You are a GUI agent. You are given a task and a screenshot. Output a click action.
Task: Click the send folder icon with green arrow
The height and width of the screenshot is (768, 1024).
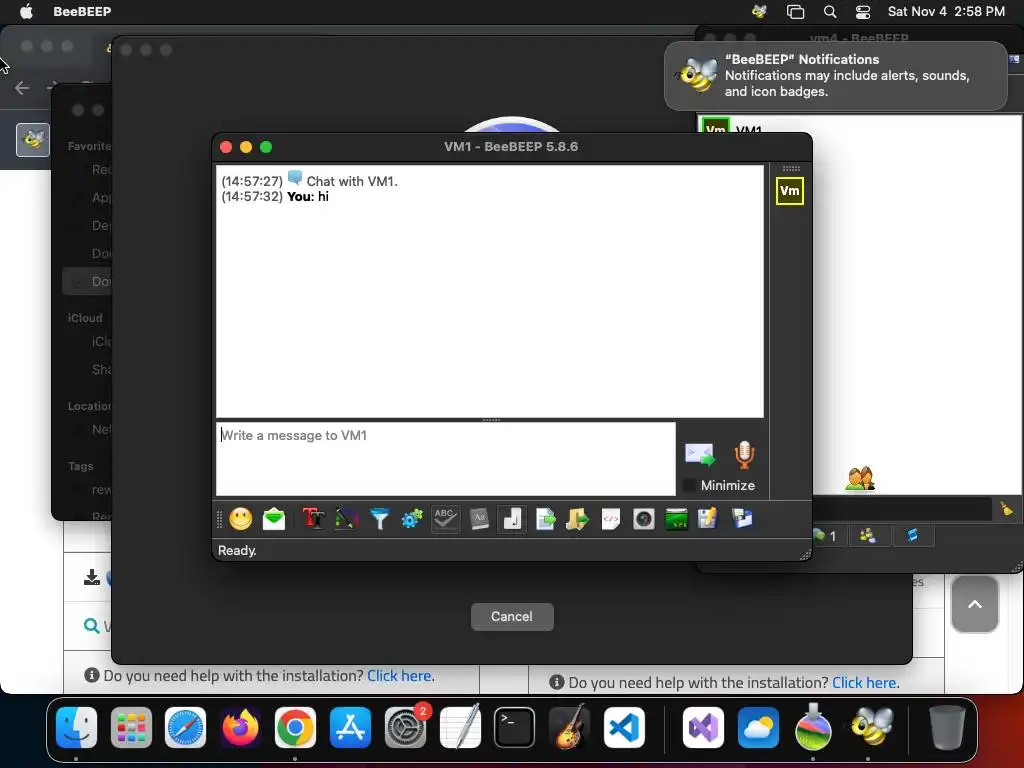pyautogui.click(x=577, y=519)
